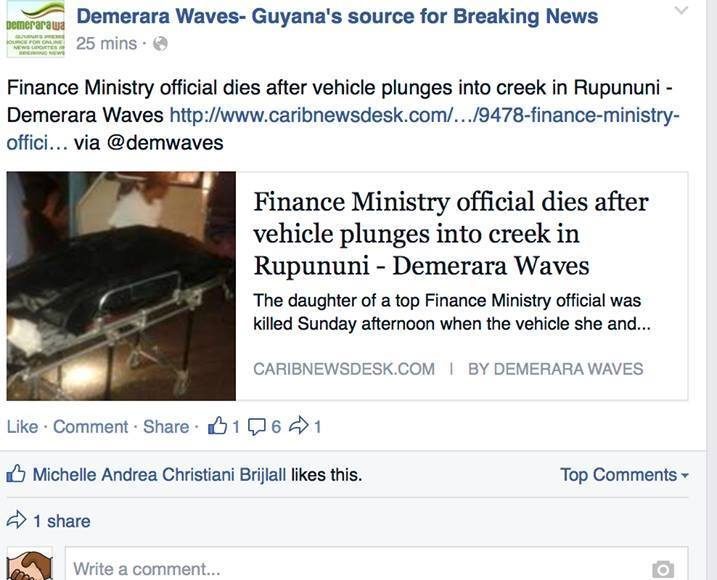
Task: Click the 25 mins timestamp
Action: (107, 44)
